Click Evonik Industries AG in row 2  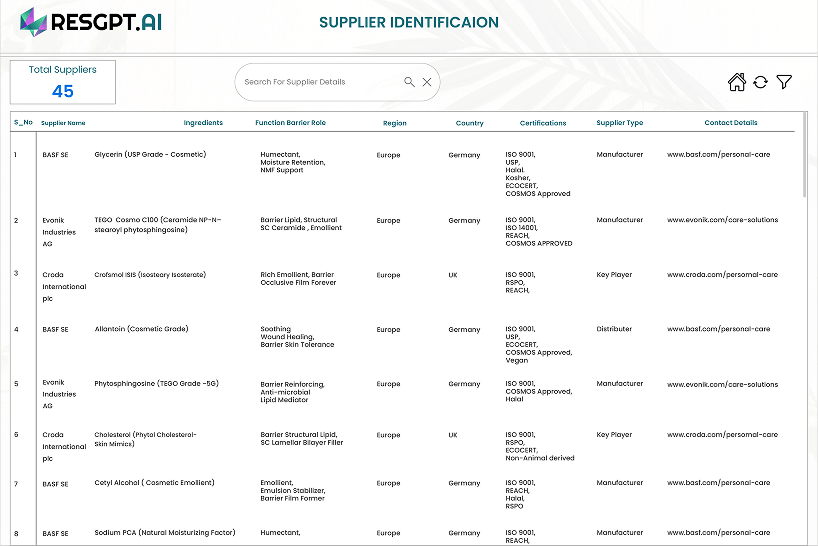59,232
